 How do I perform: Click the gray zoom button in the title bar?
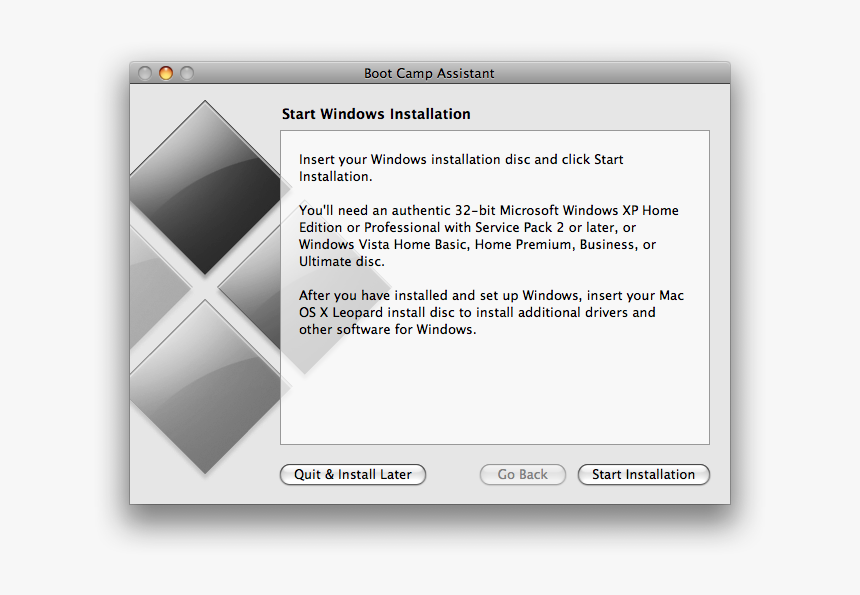click(187, 73)
